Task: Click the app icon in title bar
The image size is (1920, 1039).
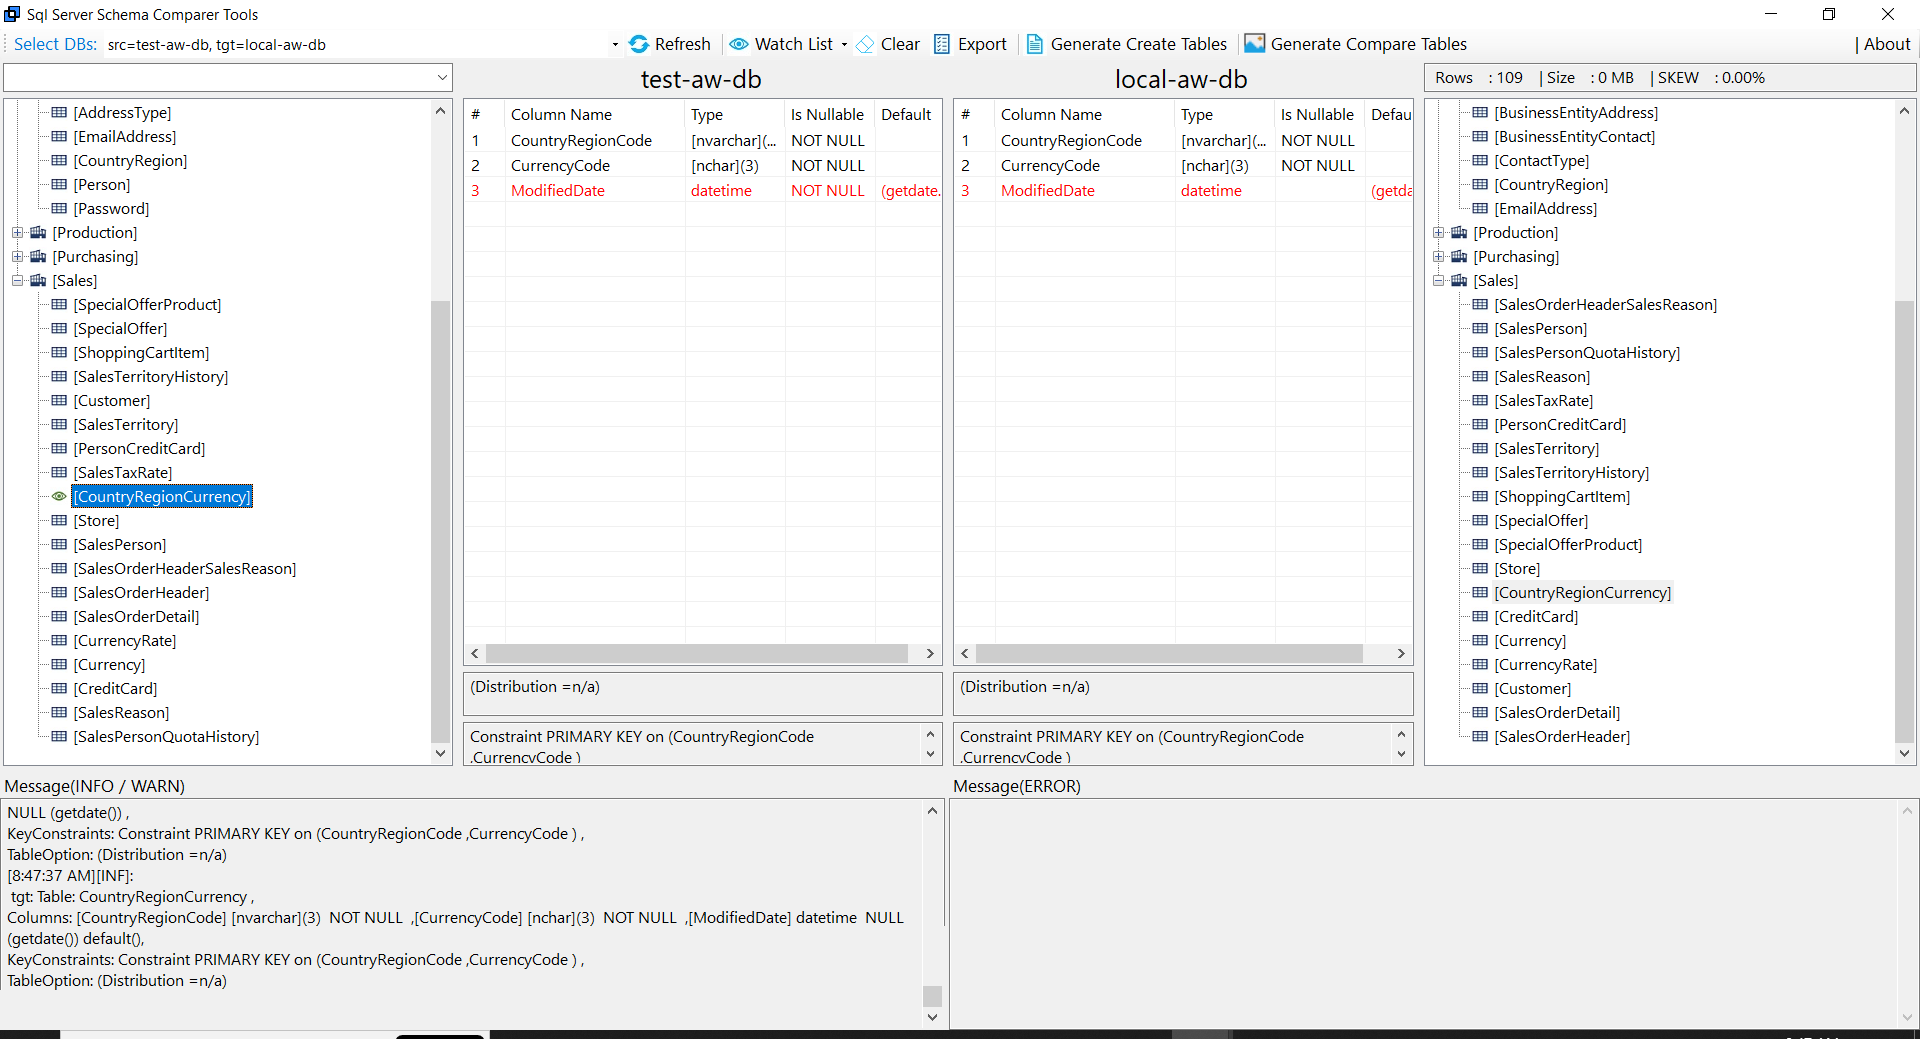Action: coord(12,14)
